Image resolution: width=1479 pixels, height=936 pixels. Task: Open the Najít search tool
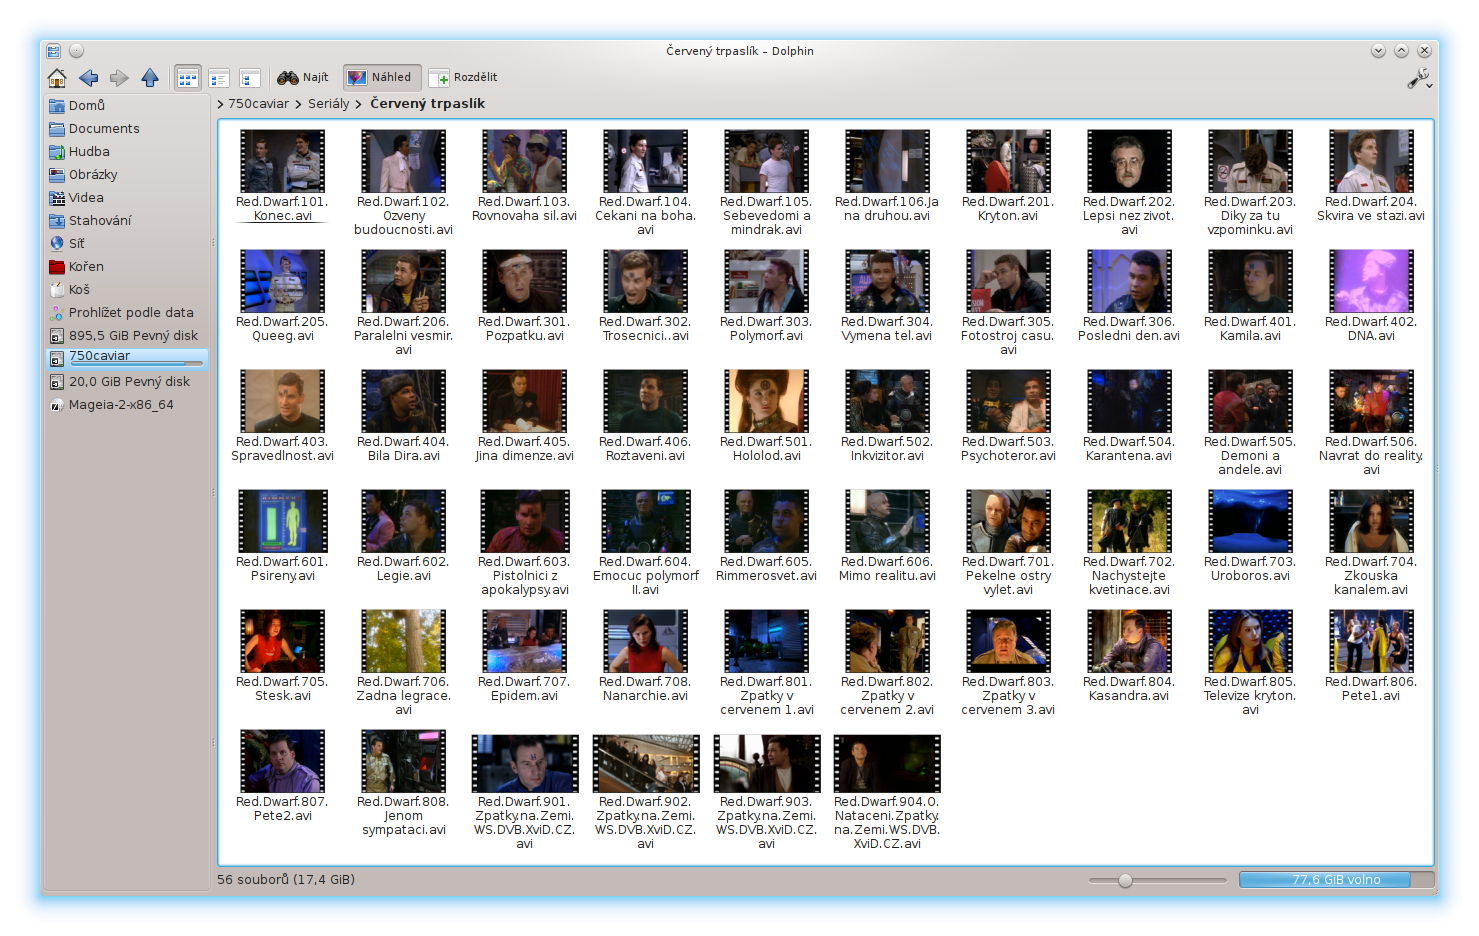[303, 77]
